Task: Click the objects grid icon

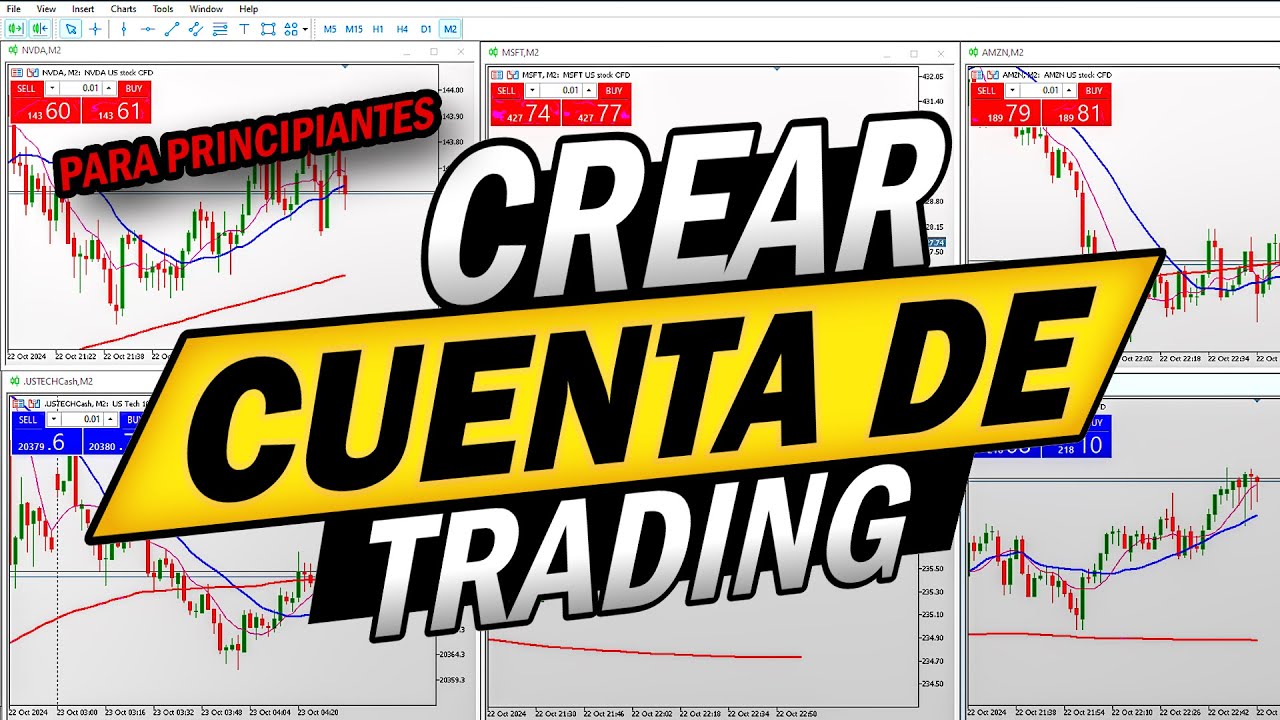Action: tap(291, 29)
